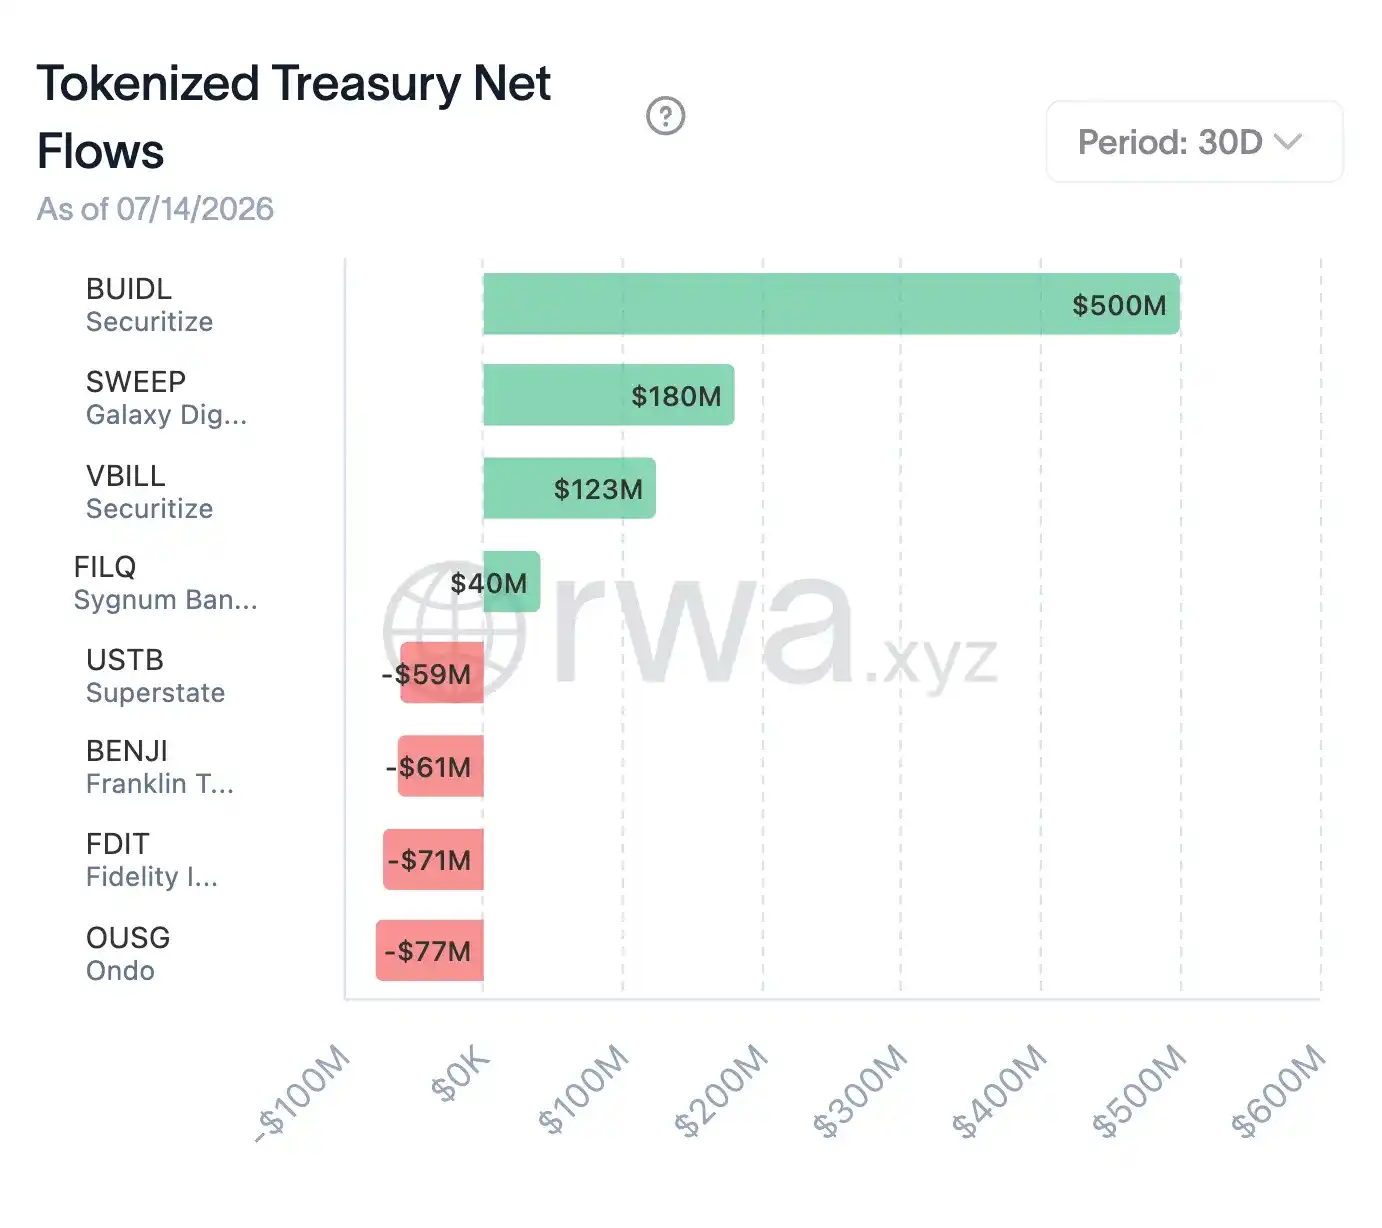Select the BUIDL Securitize label
Image resolution: width=1382 pixels, height=1228 pixels.
149,305
